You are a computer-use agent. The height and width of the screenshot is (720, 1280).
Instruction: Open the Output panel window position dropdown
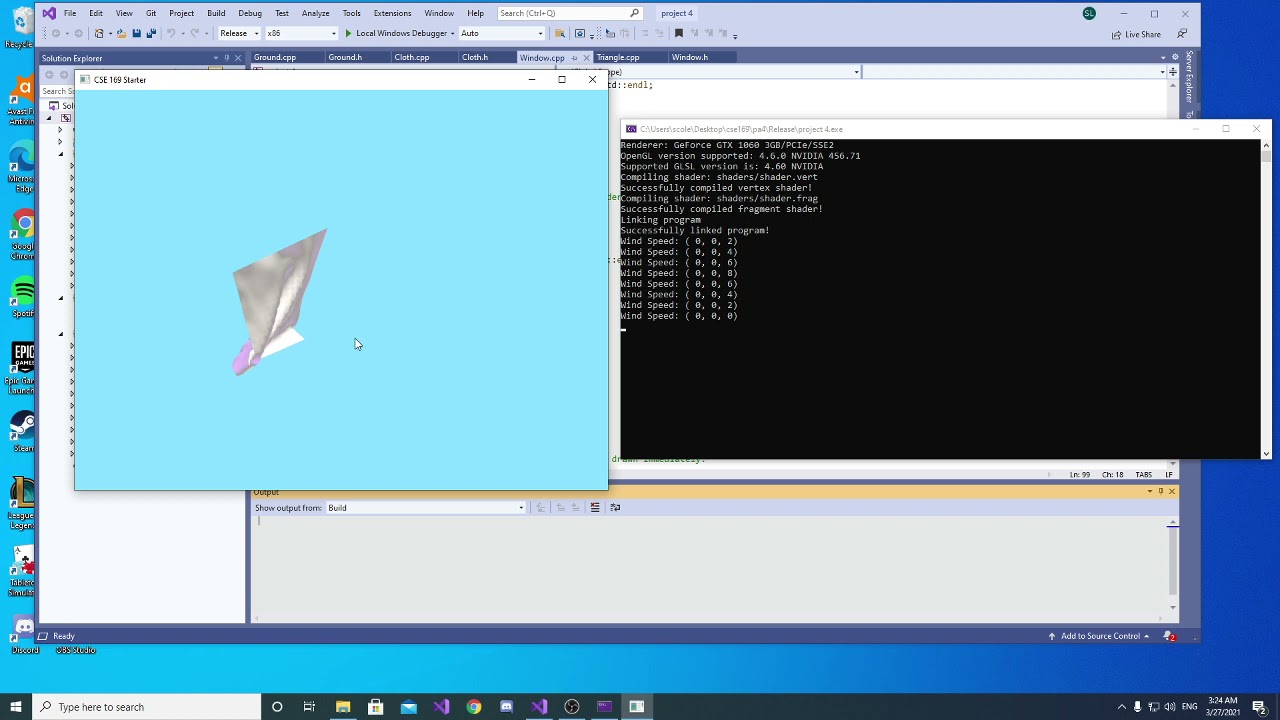[x=1150, y=492]
